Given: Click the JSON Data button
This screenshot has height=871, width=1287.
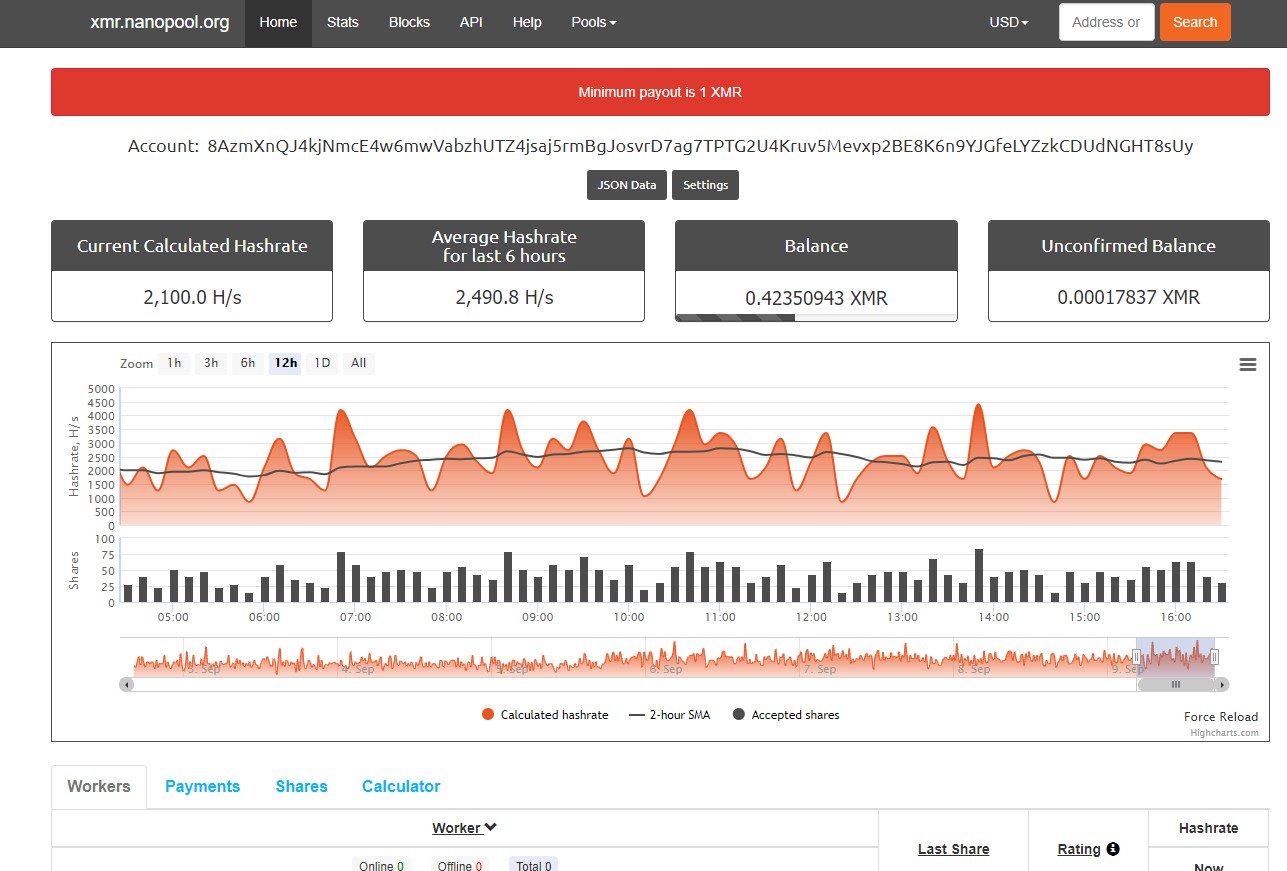Looking at the screenshot, I should click(626, 185).
